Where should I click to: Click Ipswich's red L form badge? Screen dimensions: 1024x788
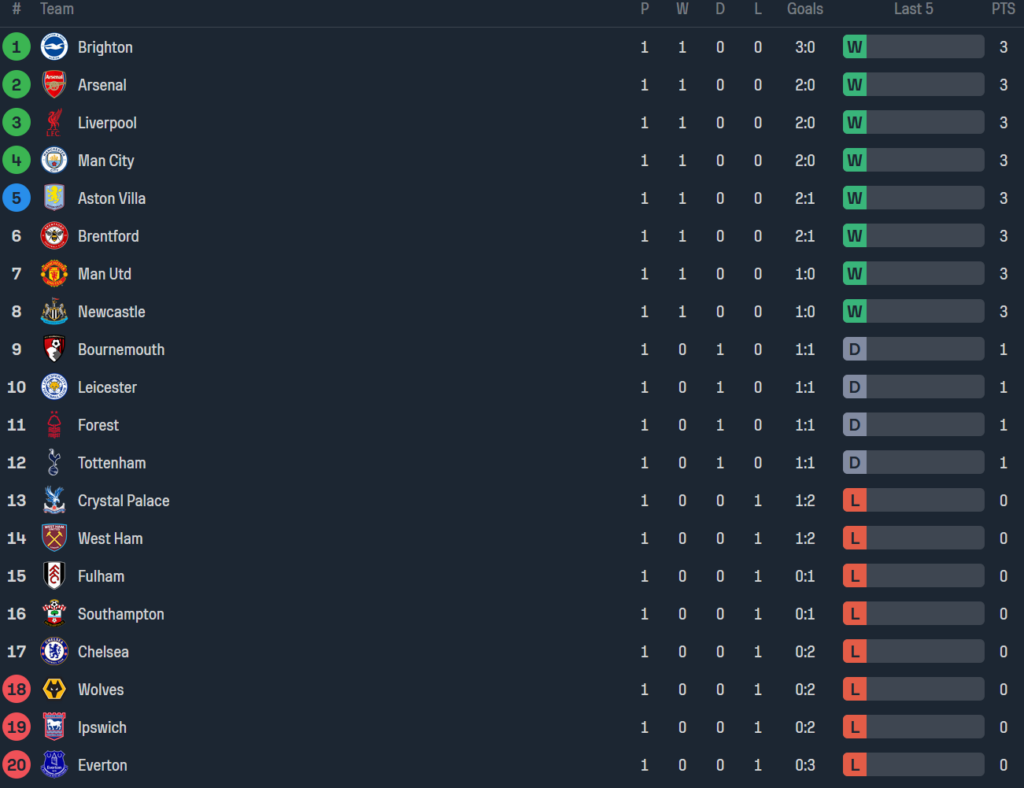click(x=855, y=727)
